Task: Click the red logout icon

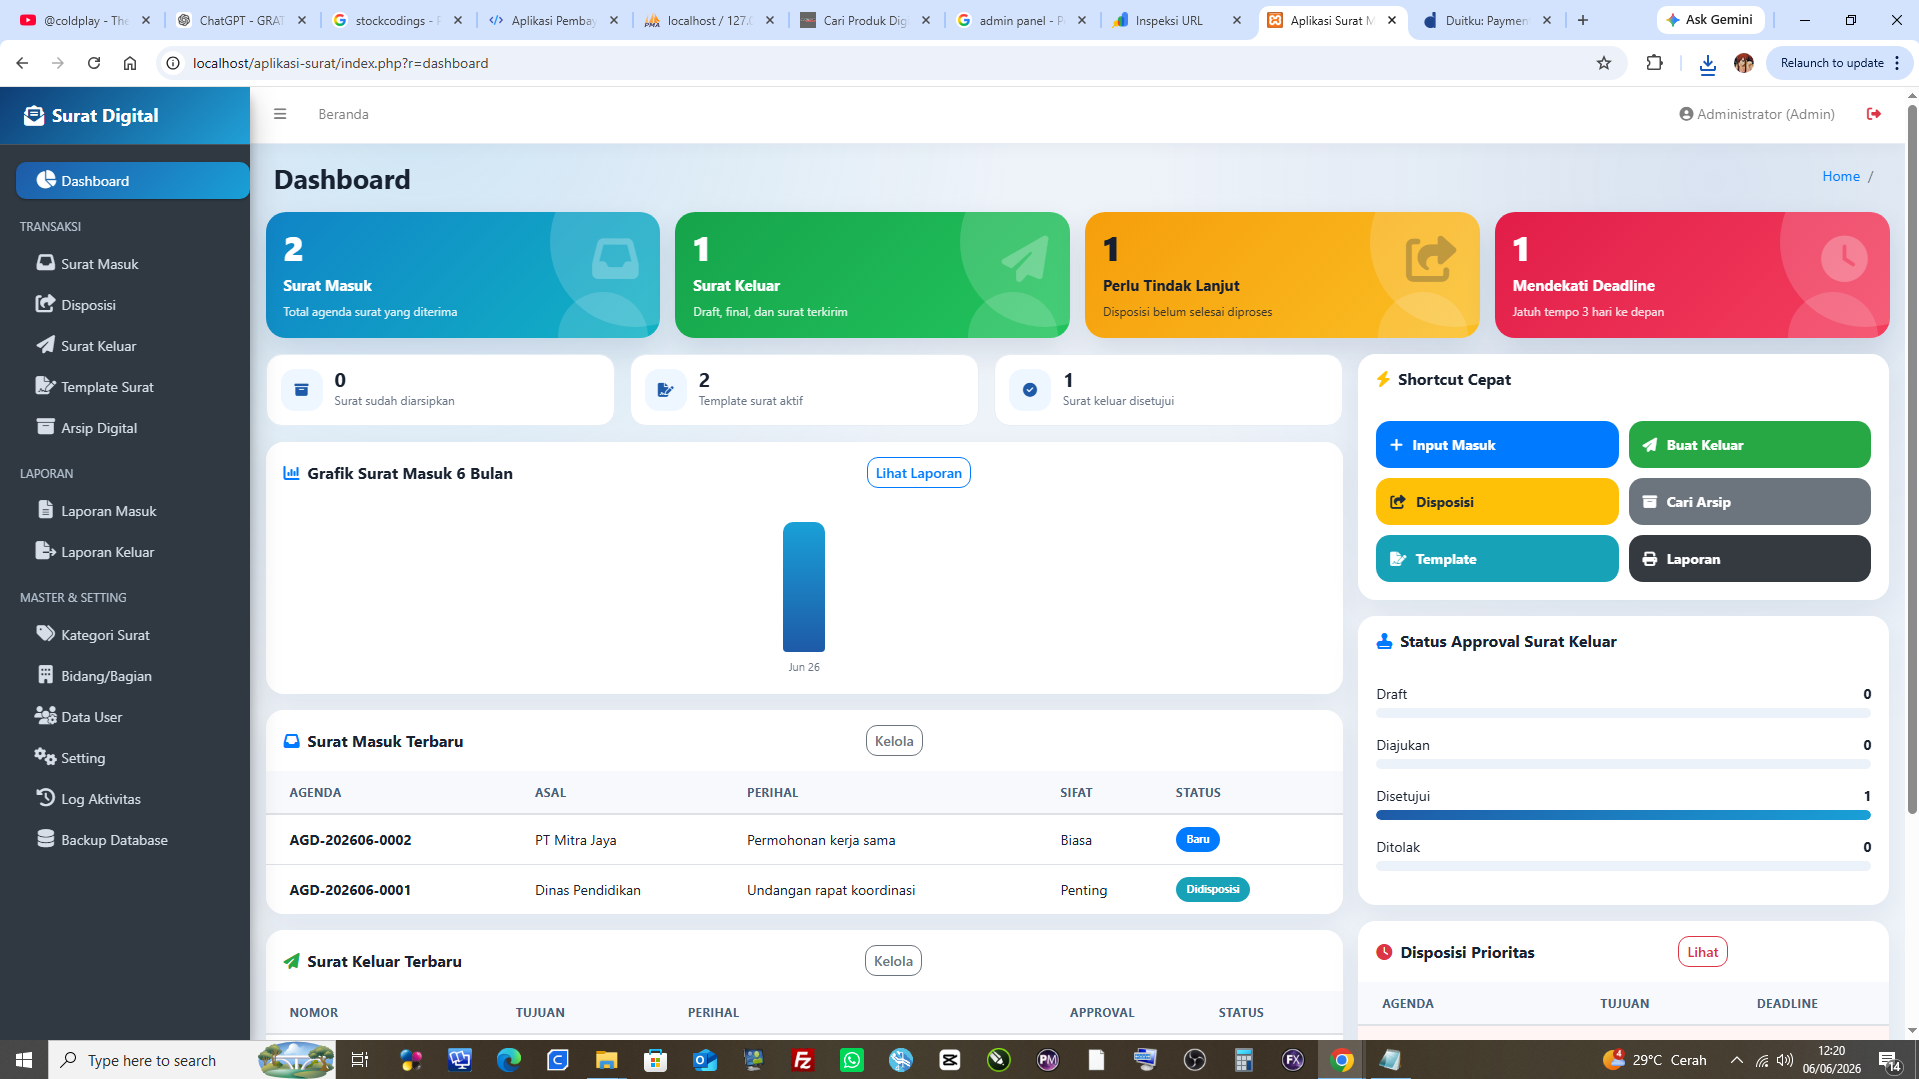Action: click(x=1874, y=114)
